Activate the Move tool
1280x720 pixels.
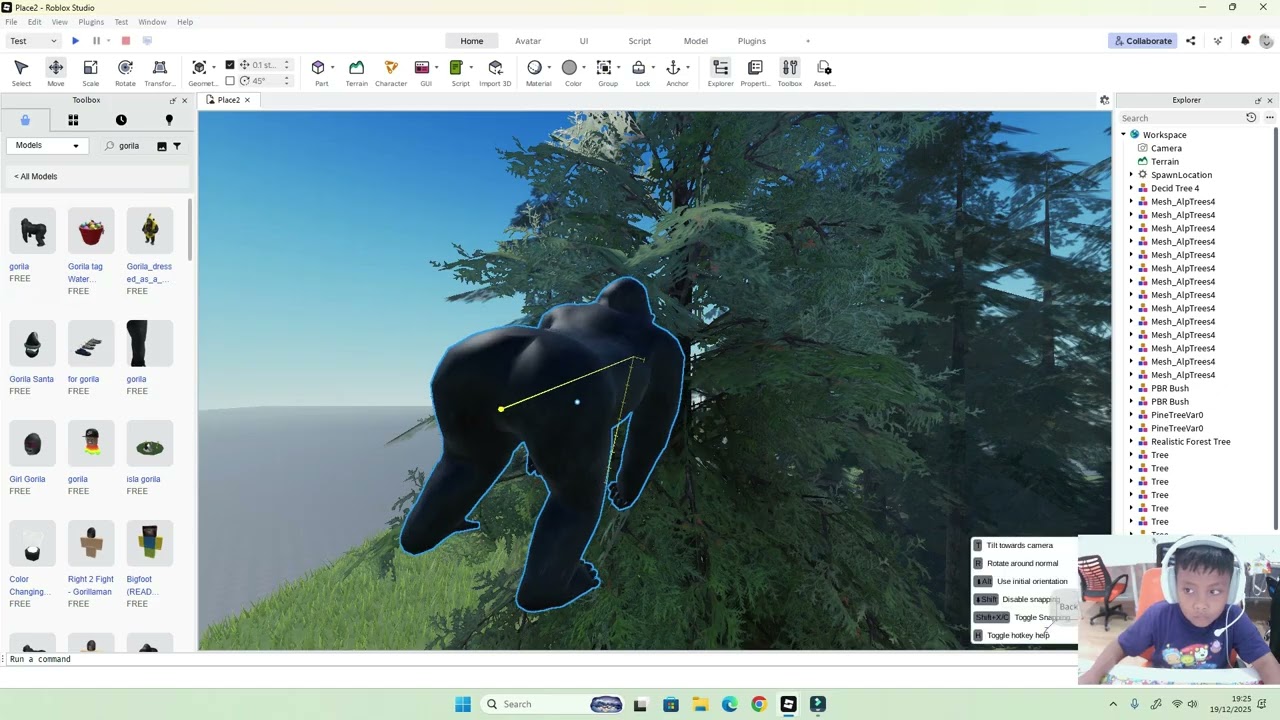point(55,72)
